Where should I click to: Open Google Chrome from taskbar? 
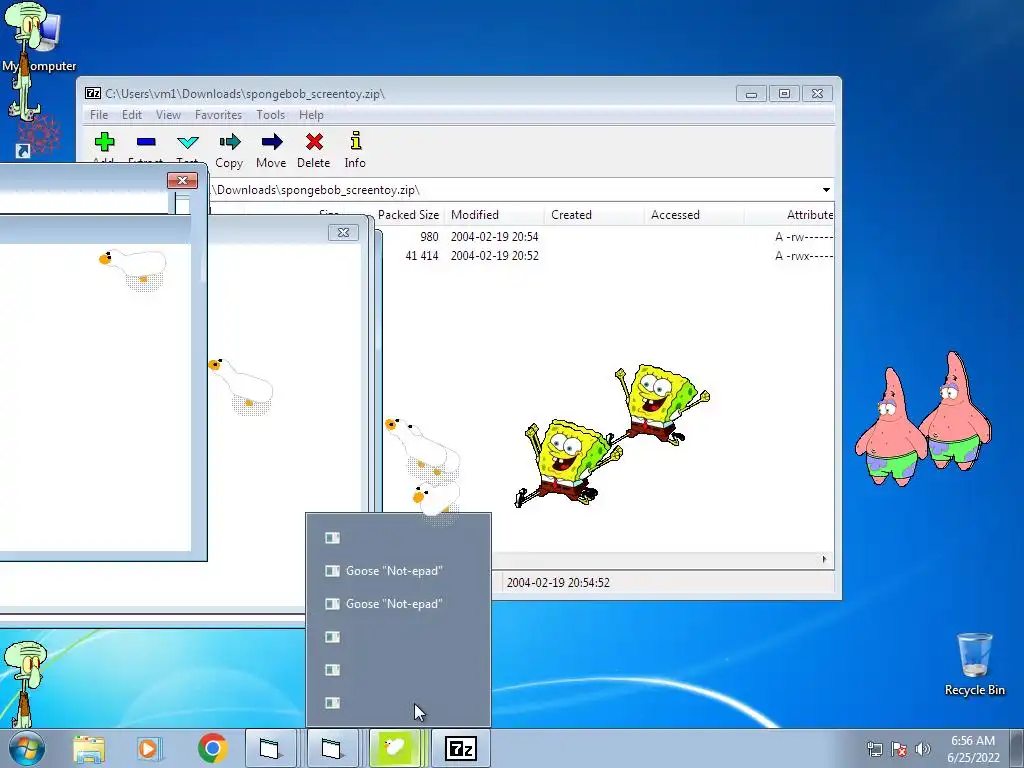(212, 748)
